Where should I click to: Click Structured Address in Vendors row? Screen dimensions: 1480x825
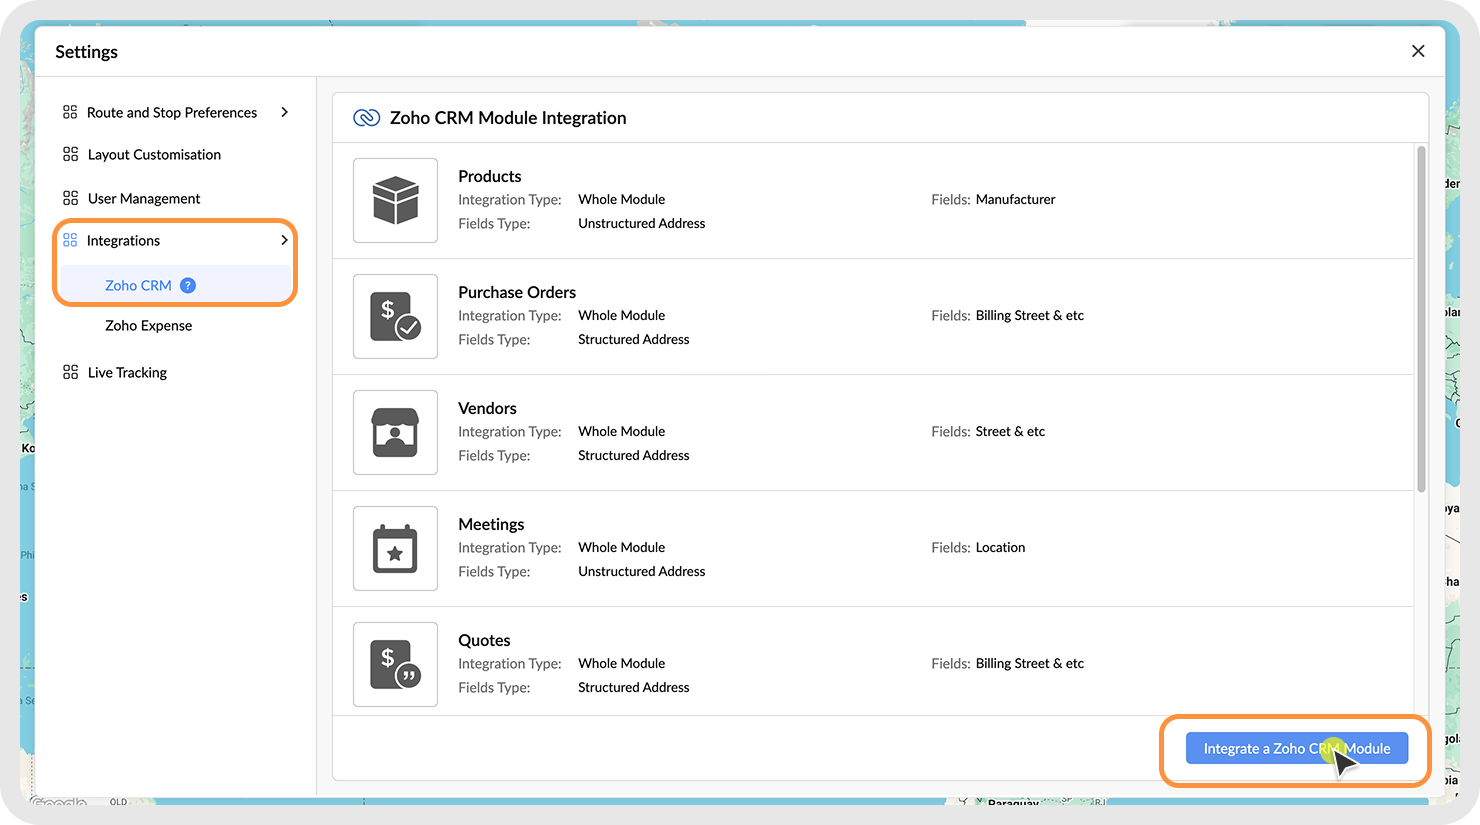[634, 456]
